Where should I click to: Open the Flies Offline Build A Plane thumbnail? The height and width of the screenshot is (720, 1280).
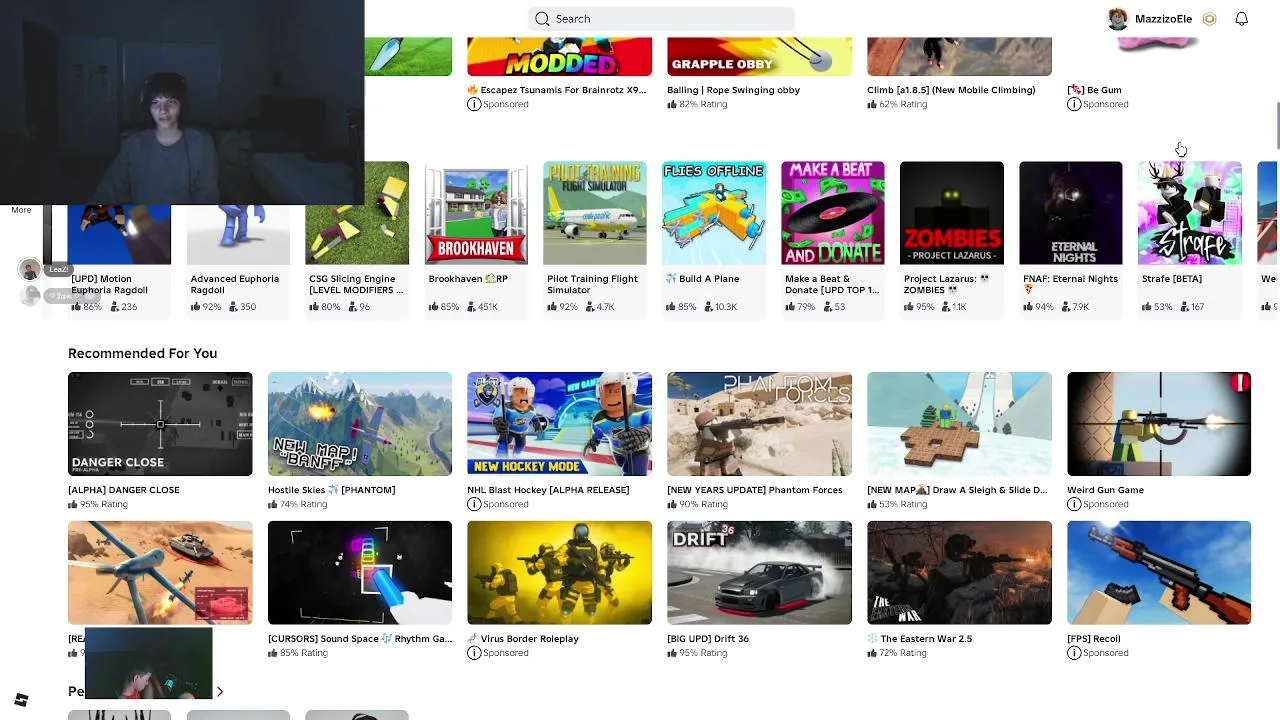click(714, 213)
